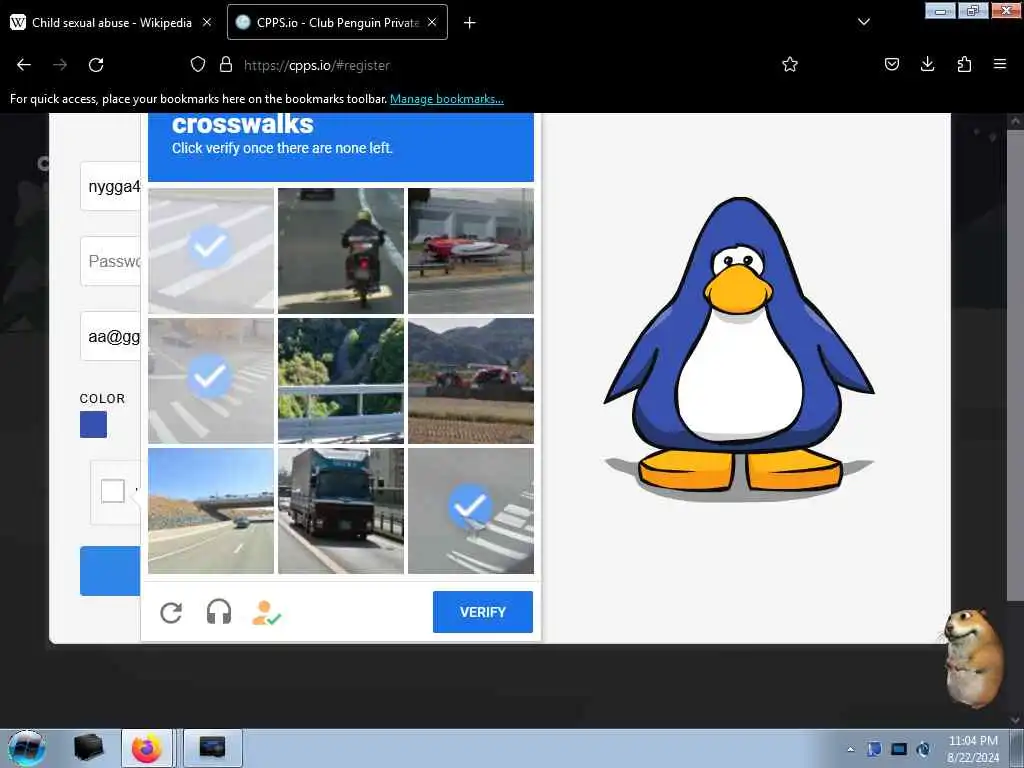Open the black box taskbar application
The width and height of the screenshot is (1024, 768).
pos(88,748)
